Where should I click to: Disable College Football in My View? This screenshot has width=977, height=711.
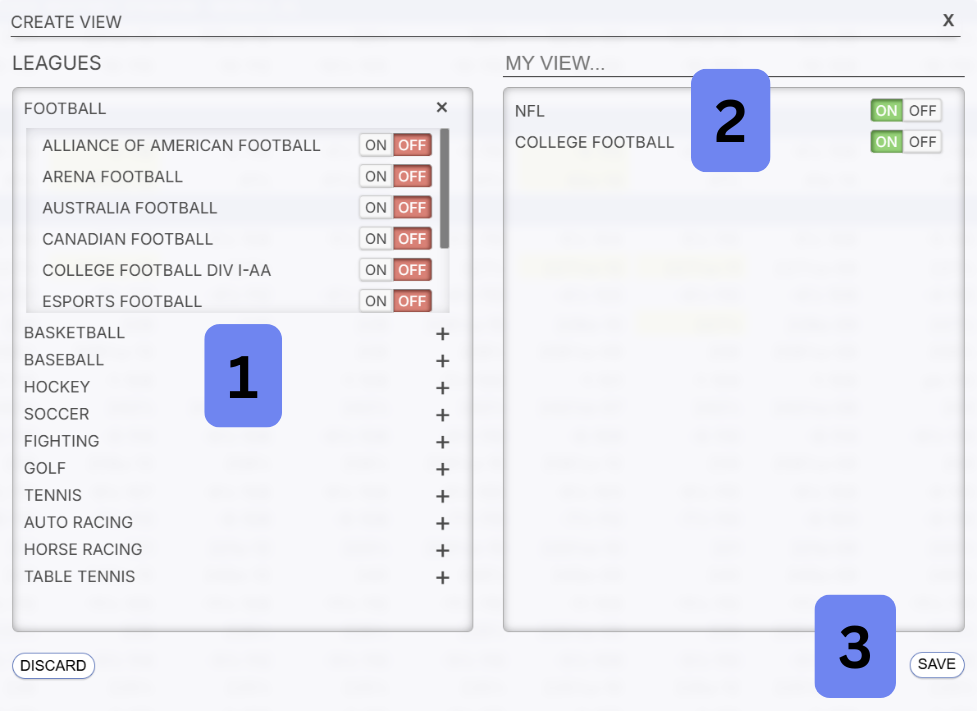[x=922, y=142]
